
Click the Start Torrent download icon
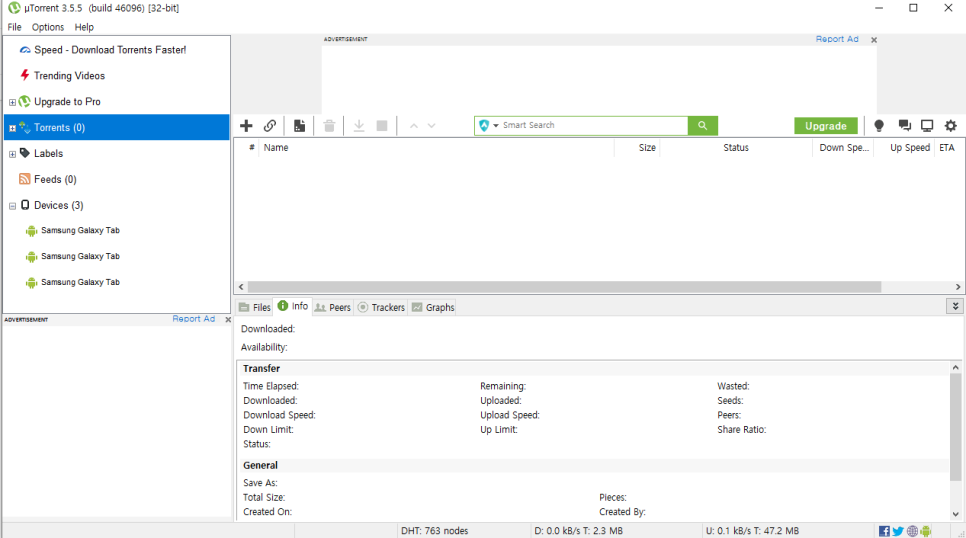pos(359,126)
